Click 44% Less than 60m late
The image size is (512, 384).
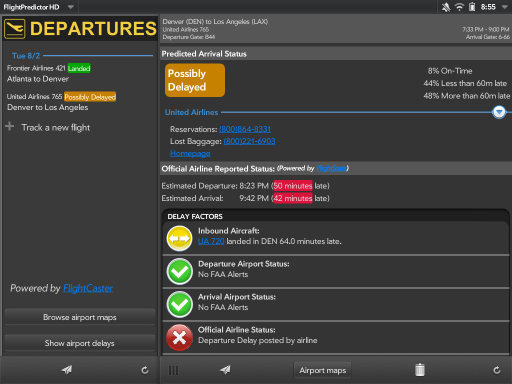[x=465, y=83]
